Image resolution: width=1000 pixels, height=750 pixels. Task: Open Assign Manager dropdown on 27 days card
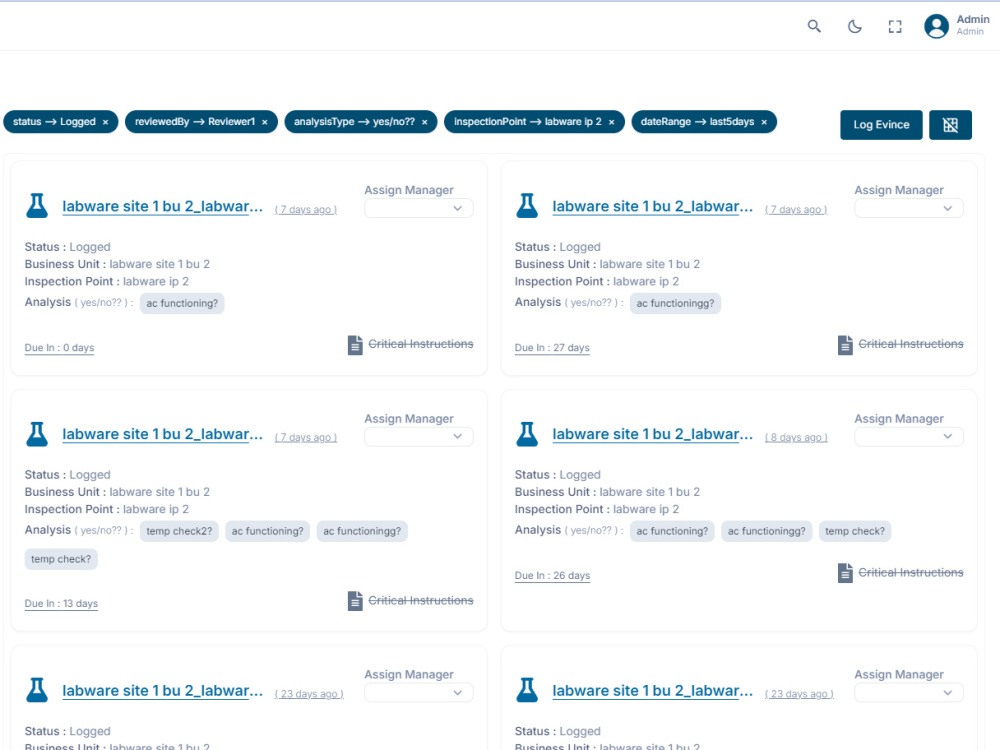(x=909, y=209)
